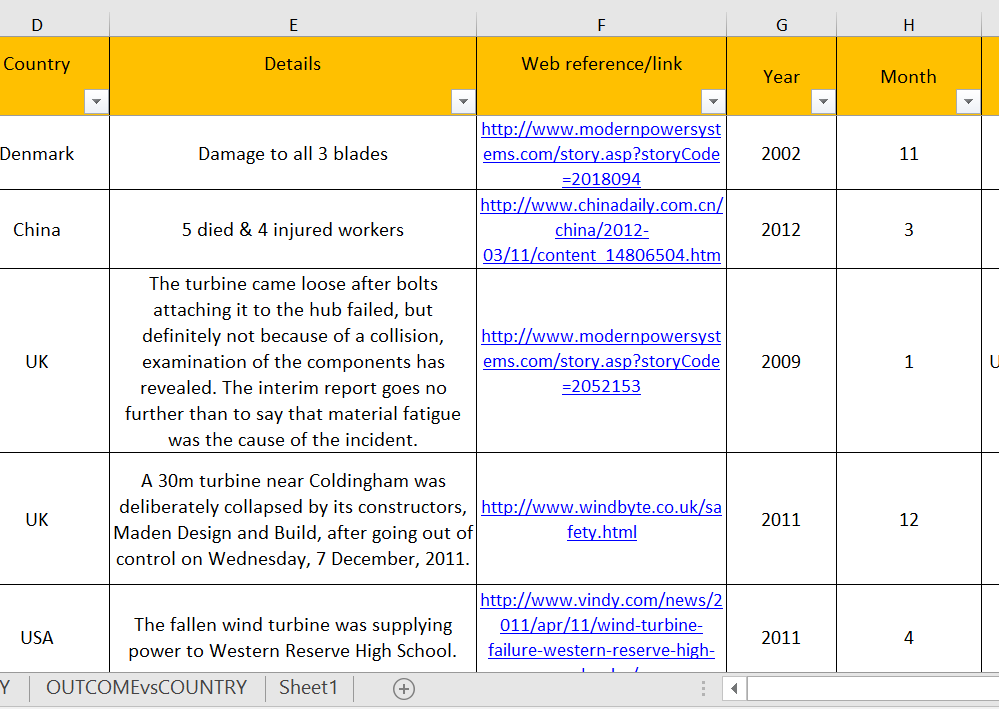Click the horizontal scrollbar left arrow
Image resolution: width=999 pixels, height=709 pixels.
tap(734, 689)
